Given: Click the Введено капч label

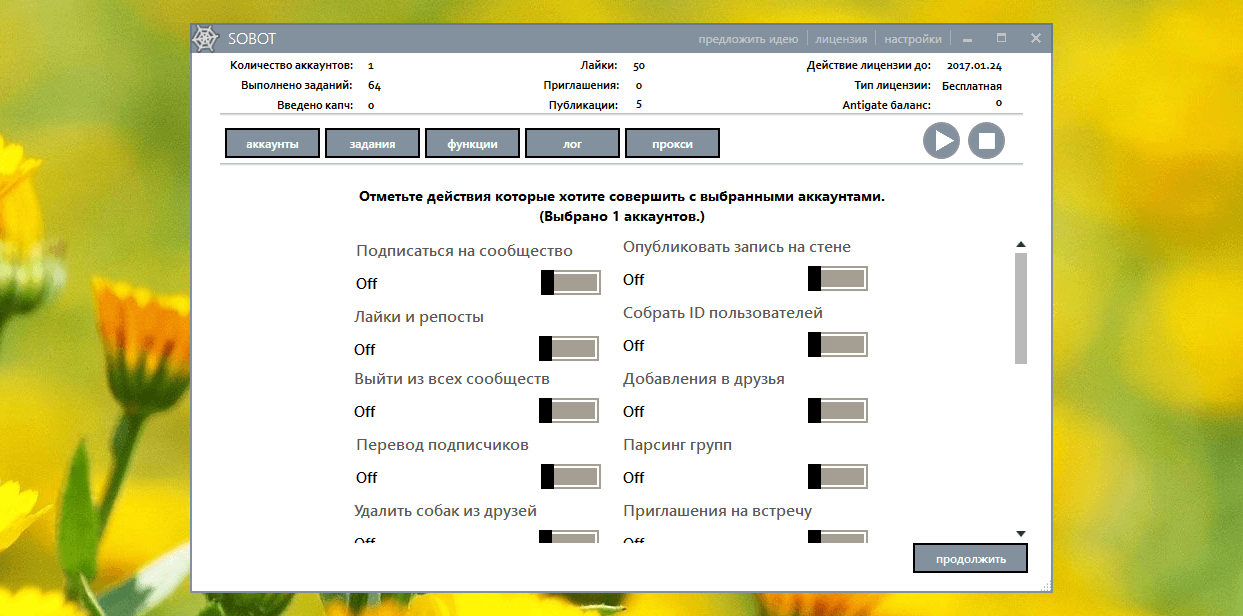Looking at the screenshot, I should click(315, 104).
